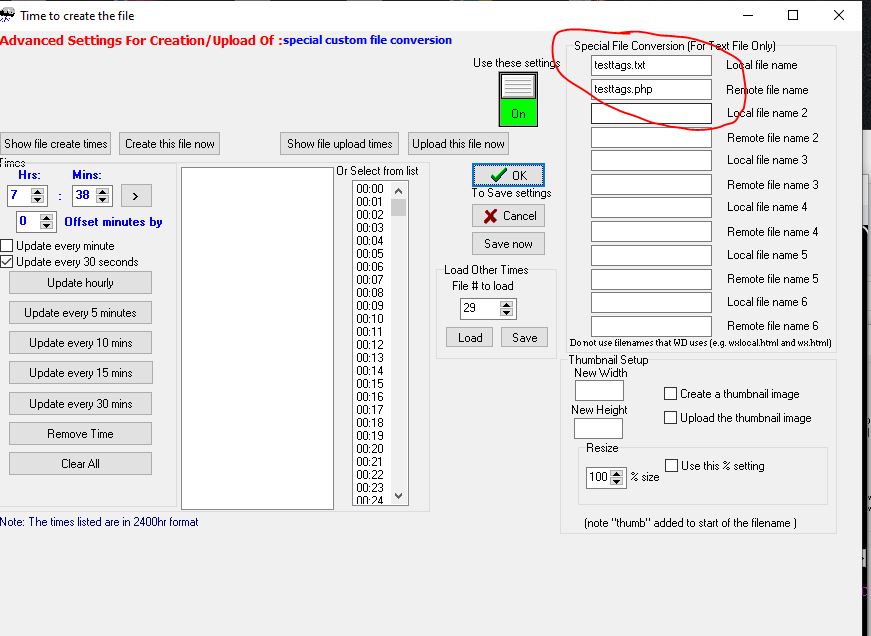Click the File # to load field showing 29
Viewport: 871px width, 636px height.
480,308
